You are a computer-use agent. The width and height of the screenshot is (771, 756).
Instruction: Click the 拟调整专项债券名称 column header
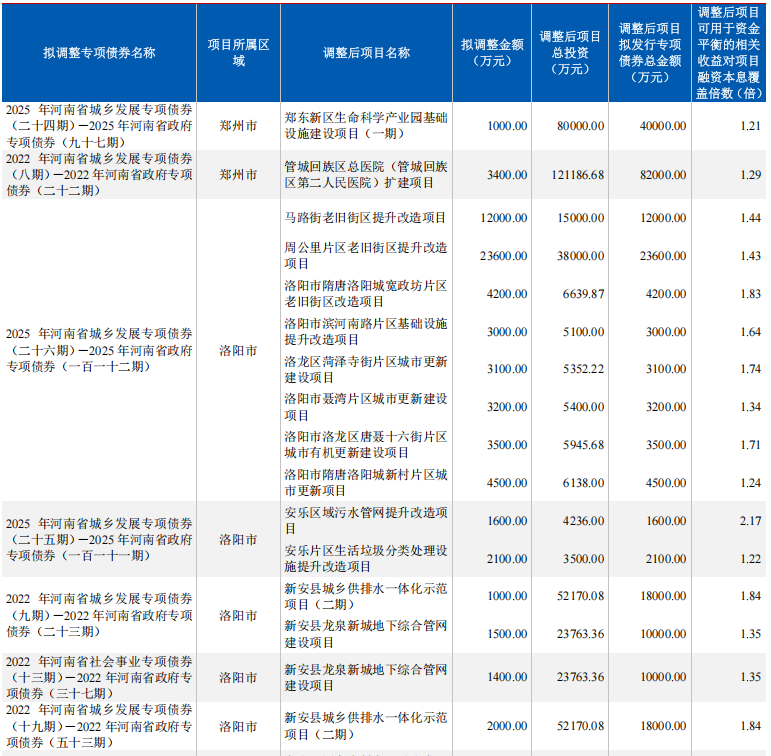coord(99,53)
